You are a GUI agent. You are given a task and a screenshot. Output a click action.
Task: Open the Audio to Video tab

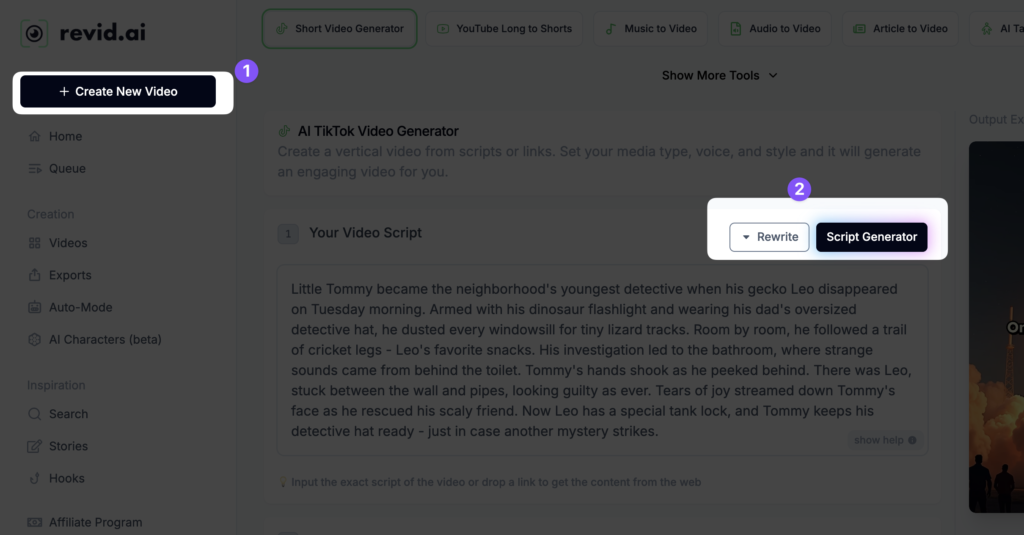775,29
